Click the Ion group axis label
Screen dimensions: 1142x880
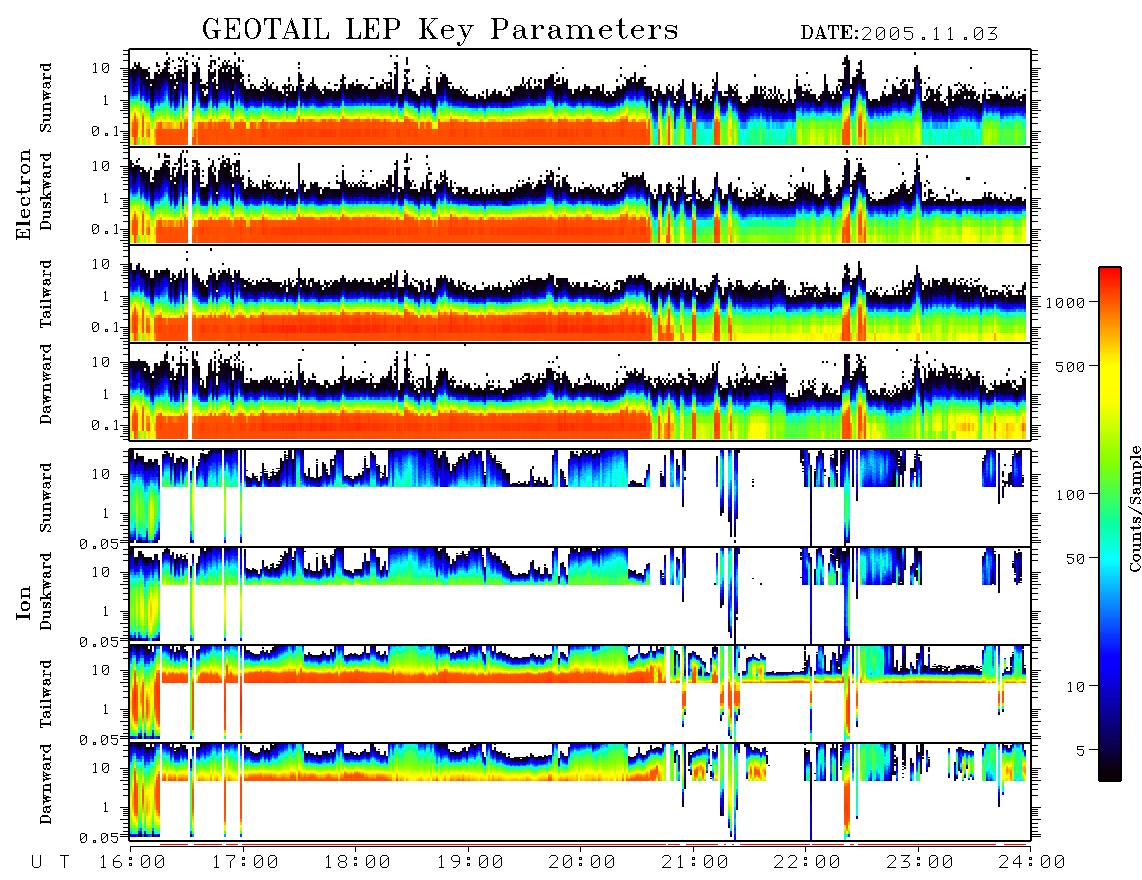tap(24, 602)
